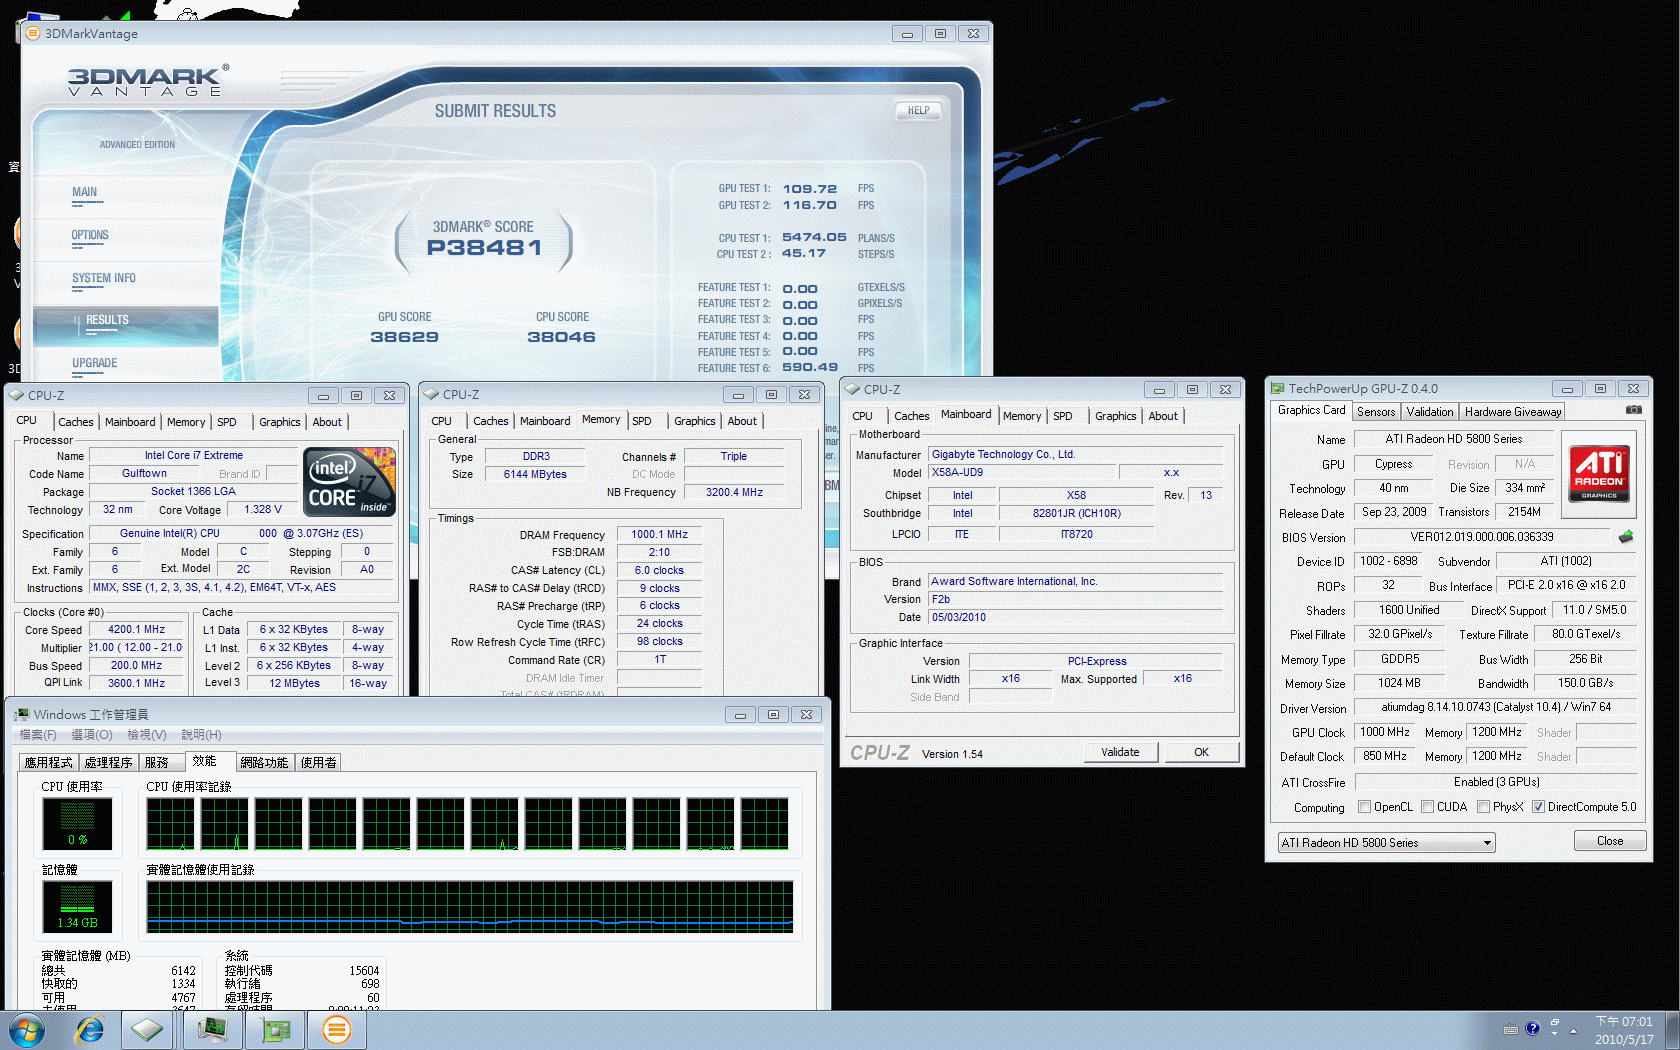Click the GPU-Z BIOS save chip icon

tap(1626, 537)
